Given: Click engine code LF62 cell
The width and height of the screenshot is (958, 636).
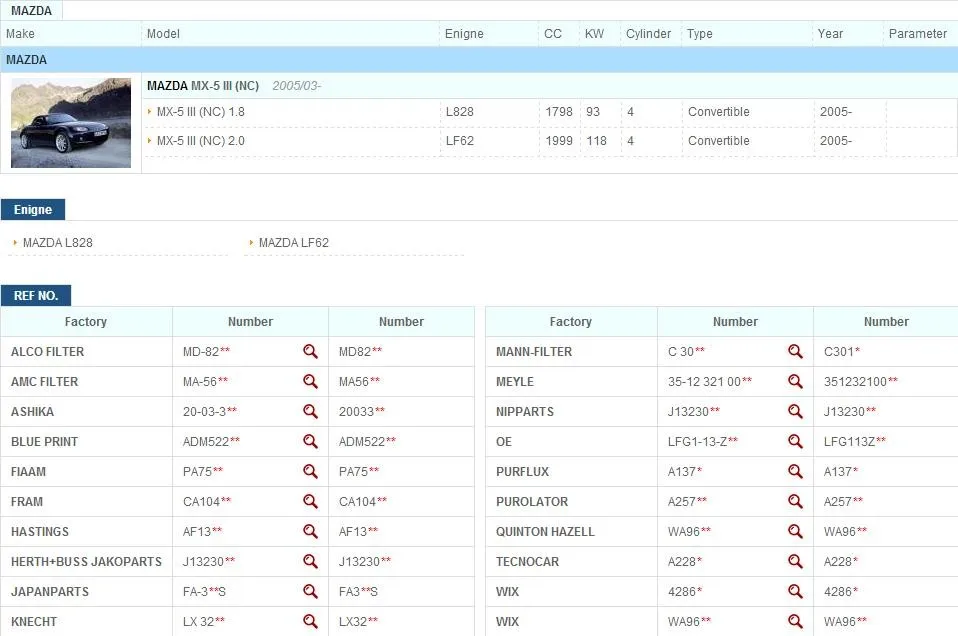Looking at the screenshot, I should tap(459, 141).
